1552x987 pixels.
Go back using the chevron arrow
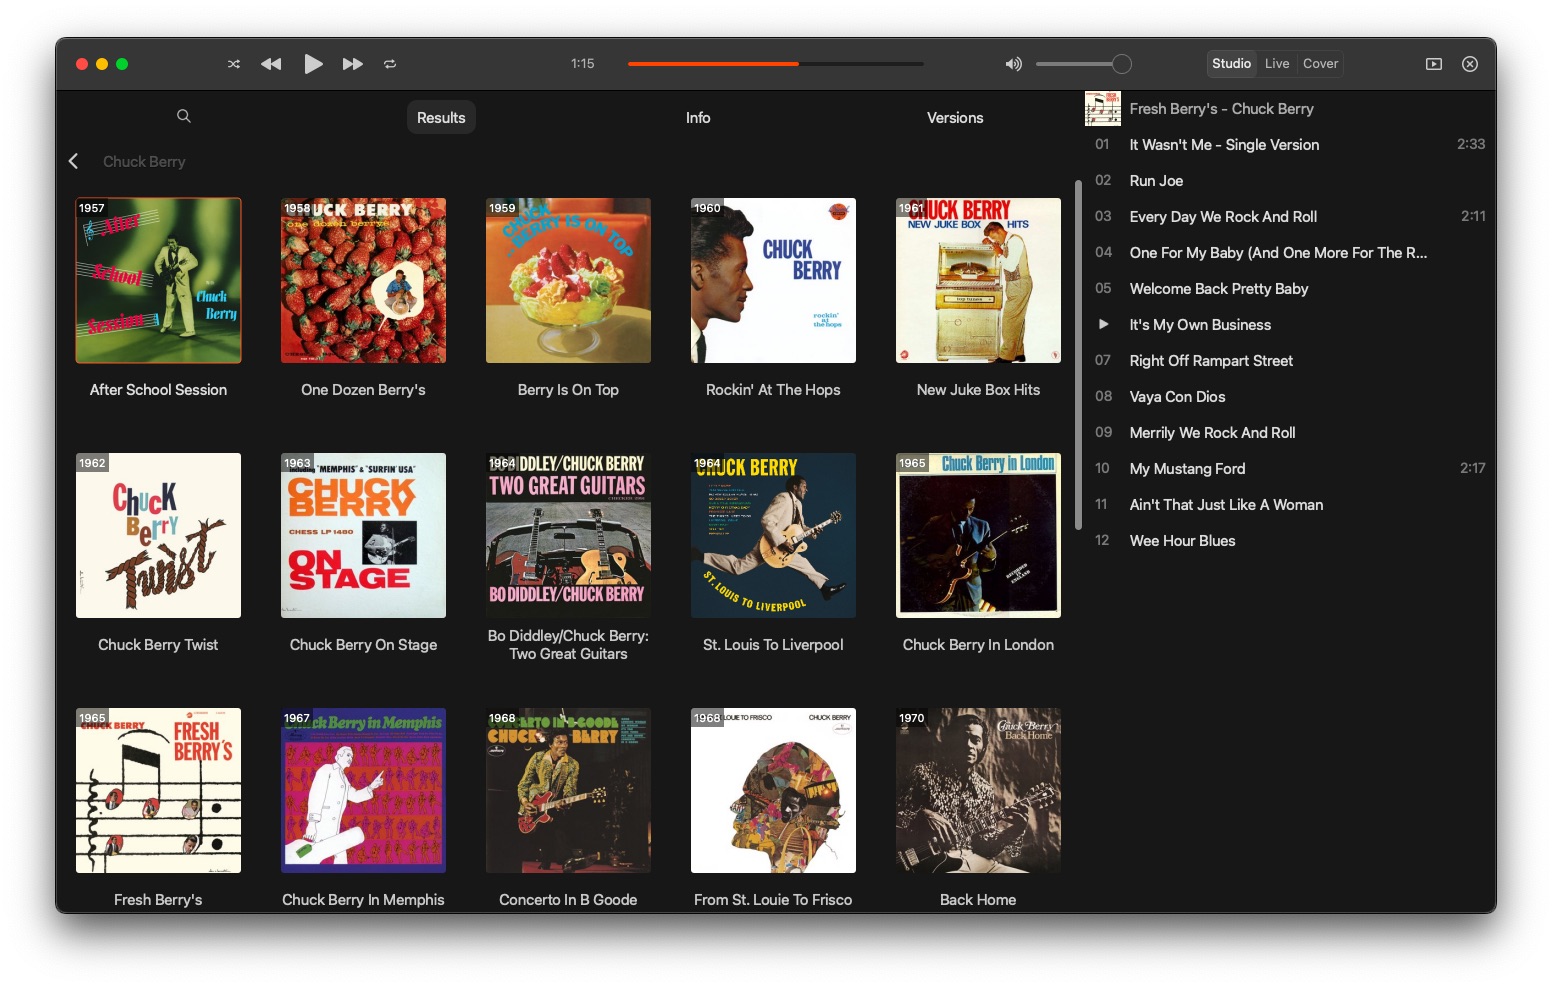coord(73,161)
